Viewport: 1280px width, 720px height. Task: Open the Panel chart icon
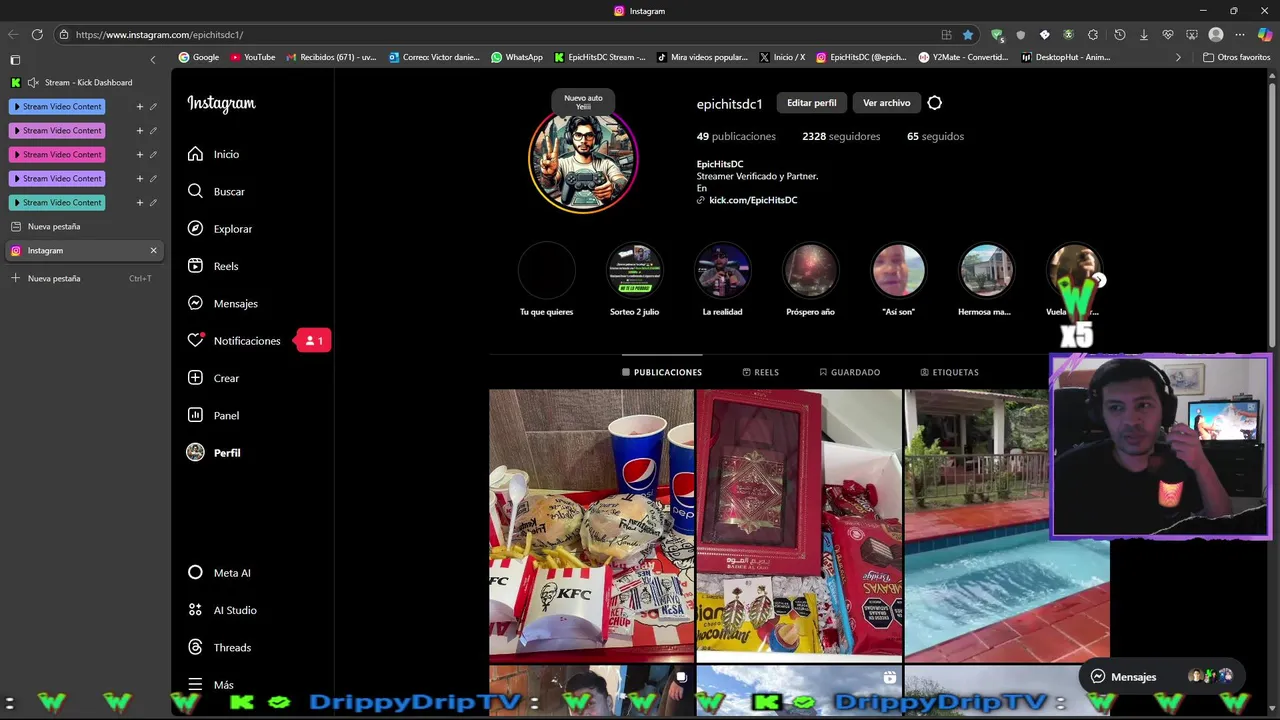point(195,415)
